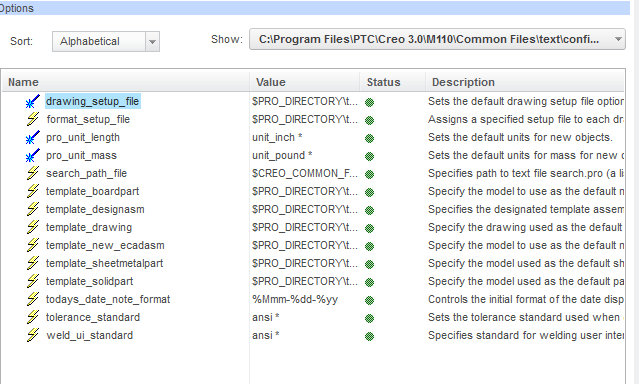
Task: Click green status dot for format_setup_file
Action: 370,120
